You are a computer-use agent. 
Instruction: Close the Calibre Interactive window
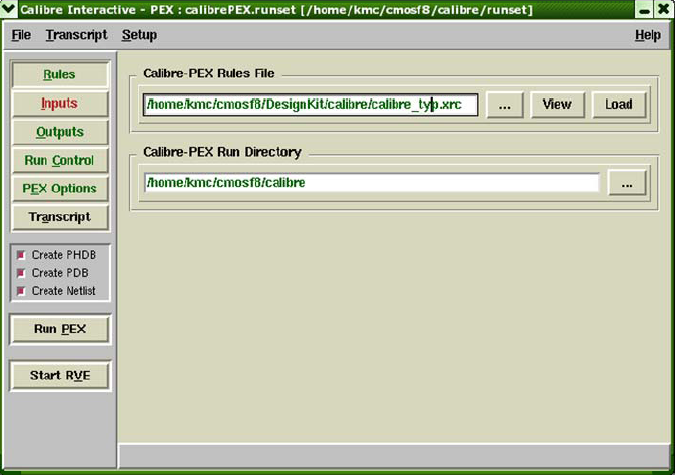coord(664,9)
